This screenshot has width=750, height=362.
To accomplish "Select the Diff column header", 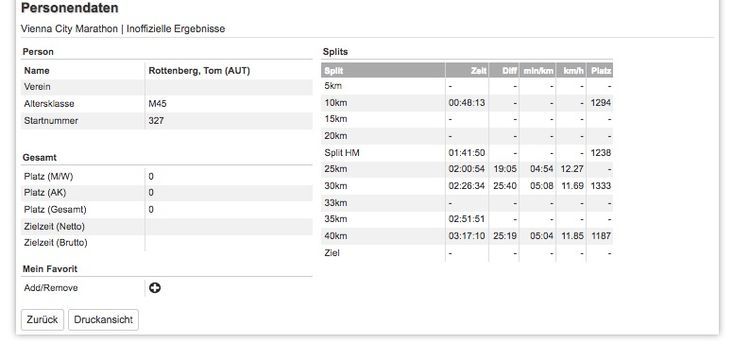I will [504, 71].
